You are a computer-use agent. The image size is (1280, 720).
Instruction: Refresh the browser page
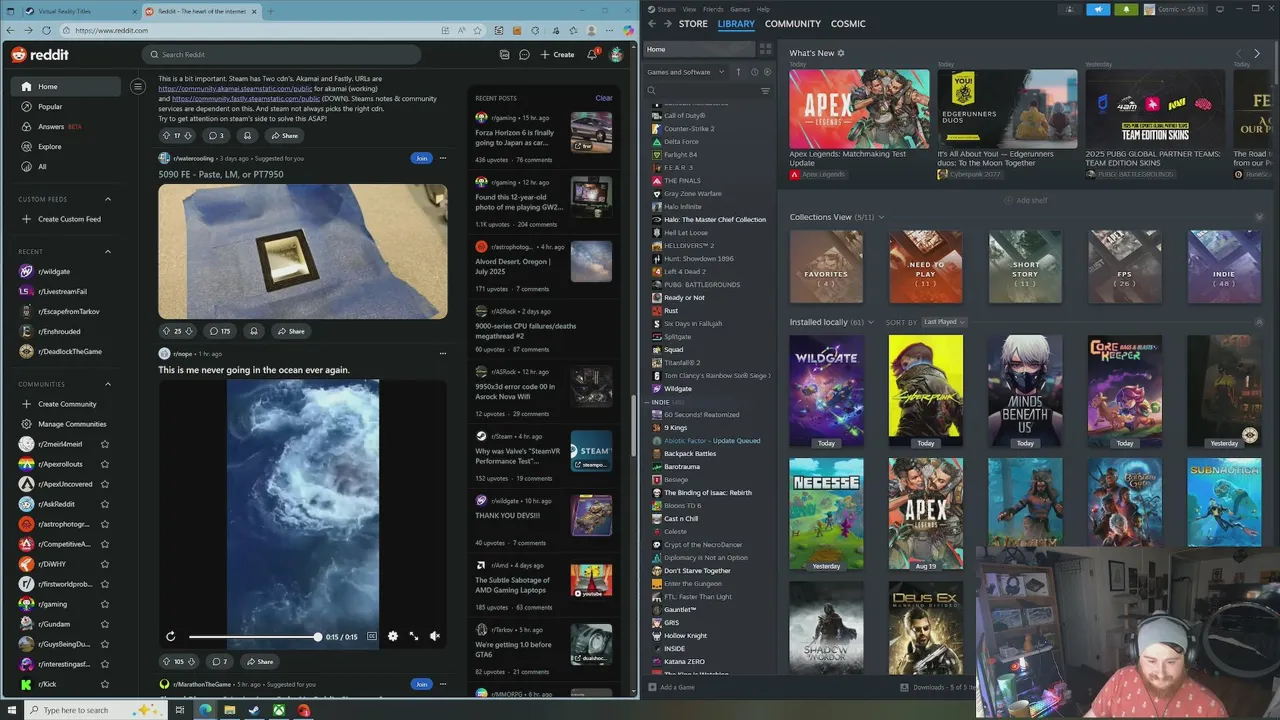tap(45, 30)
